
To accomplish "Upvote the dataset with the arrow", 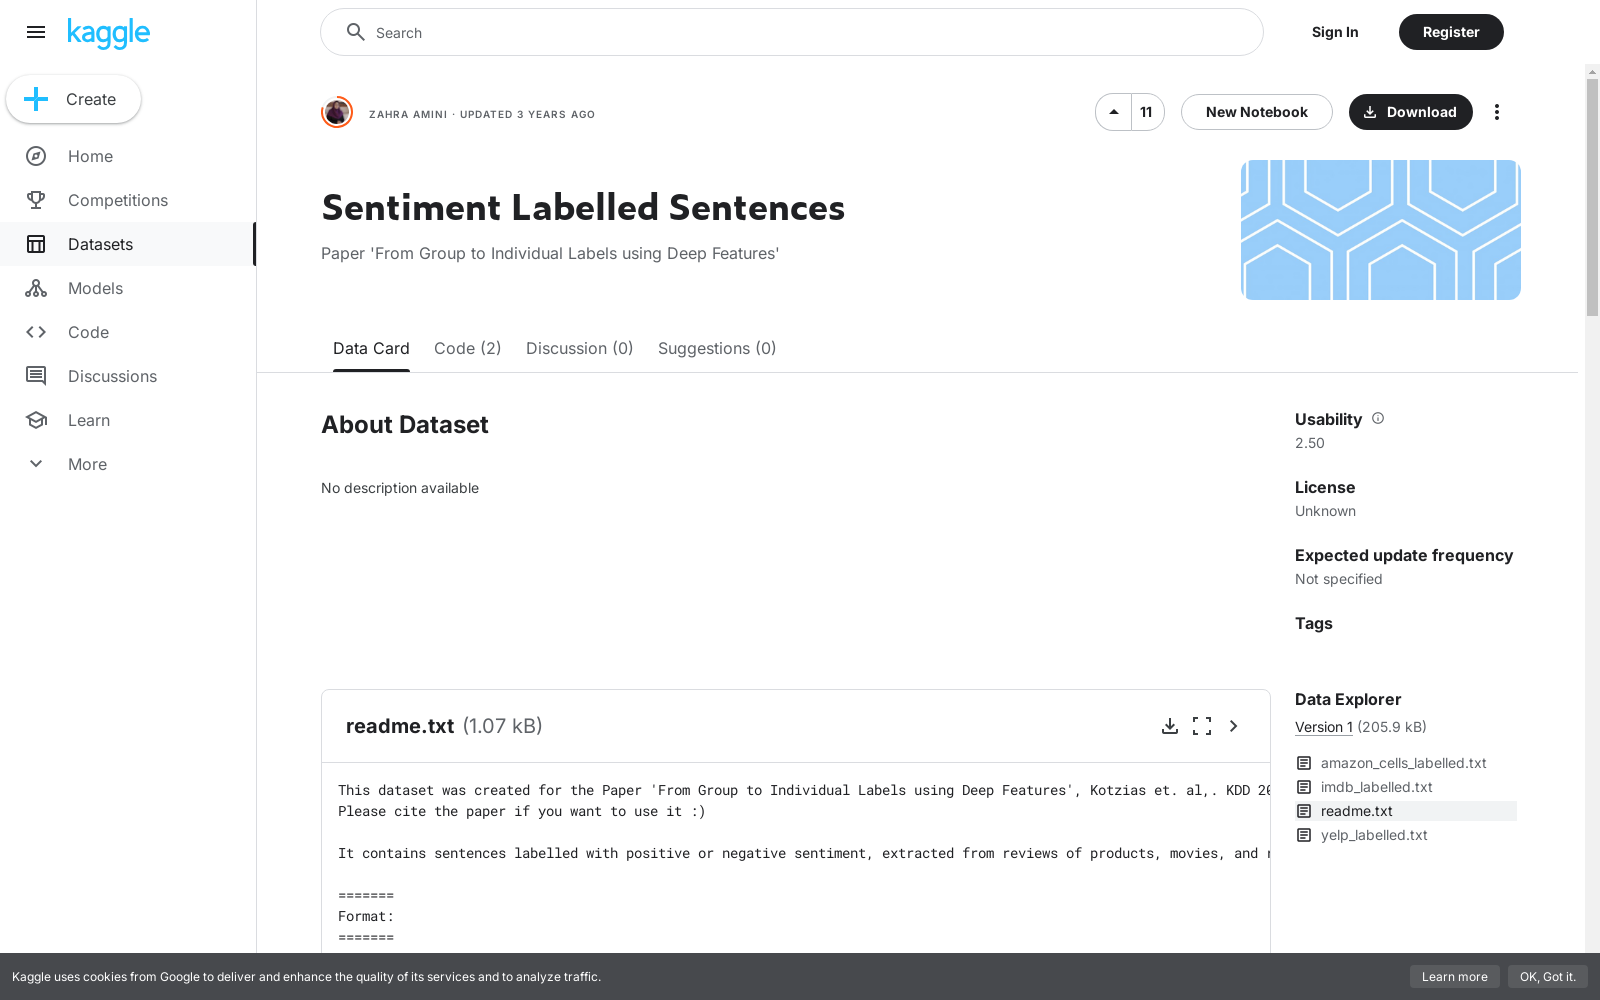I will [x=1114, y=112].
